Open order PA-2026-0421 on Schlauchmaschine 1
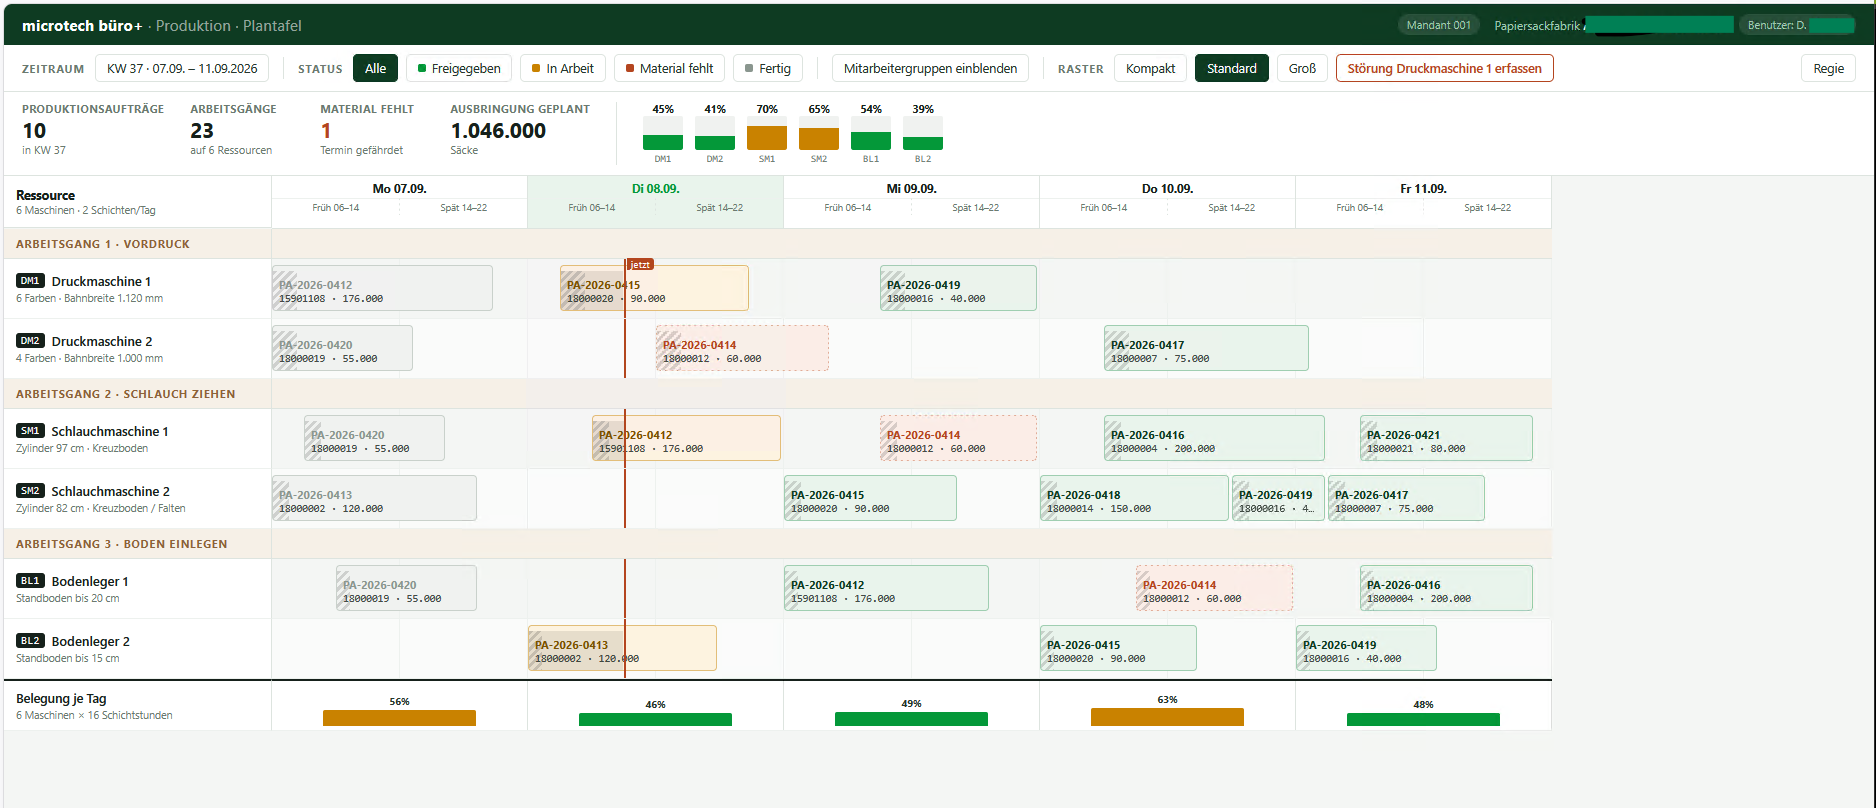 pyautogui.click(x=1446, y=438)
